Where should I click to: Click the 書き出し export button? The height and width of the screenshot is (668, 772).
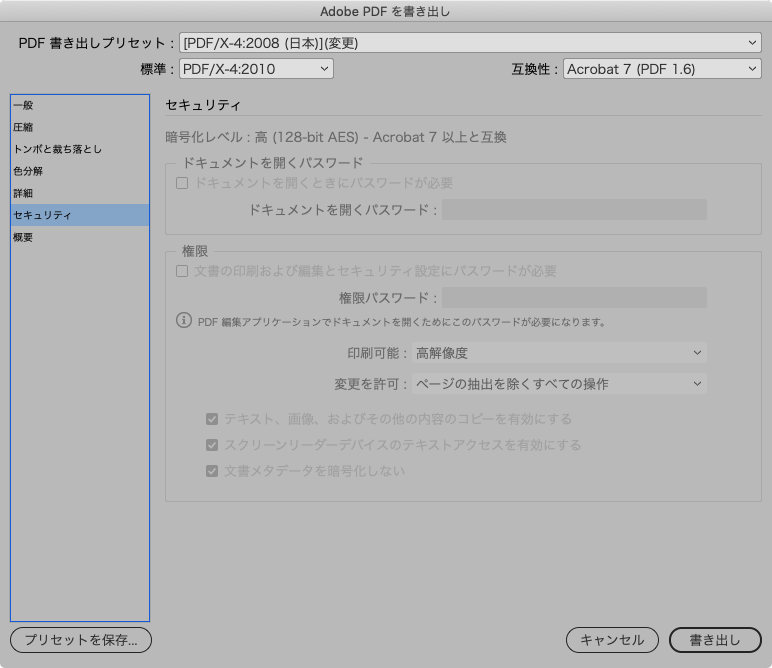(715, 640)
